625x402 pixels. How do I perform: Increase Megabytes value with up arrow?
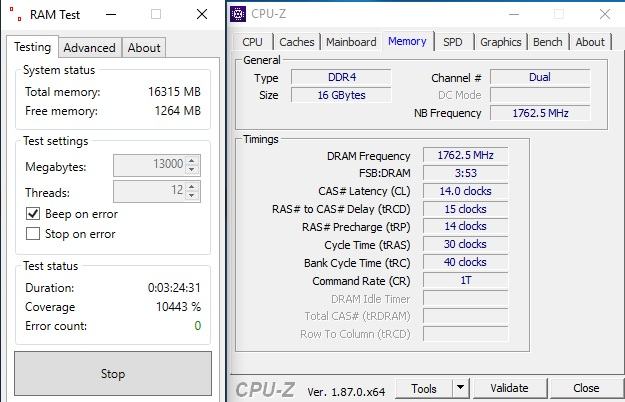192,161
